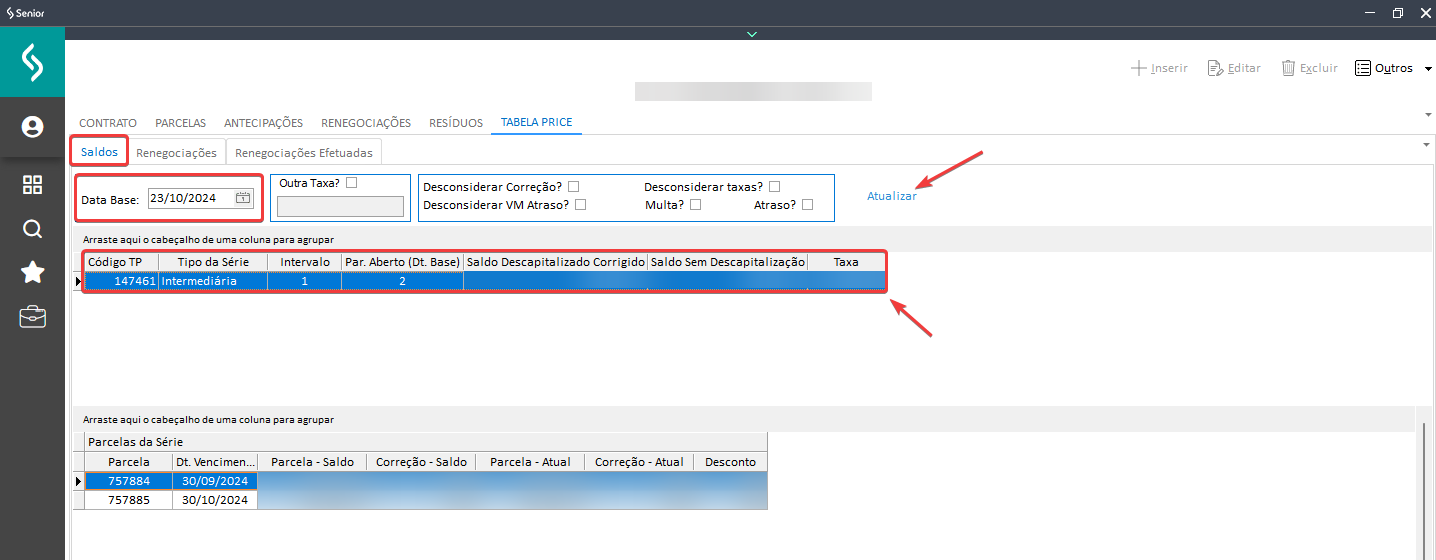The image size is (1436, 560).
Task: Open the calendar picker for Data Base
Action: (243, 198)
